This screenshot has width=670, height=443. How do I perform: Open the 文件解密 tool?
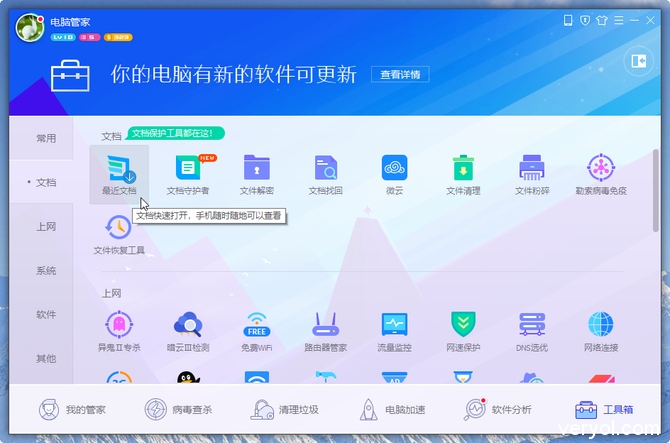[257, 175]
